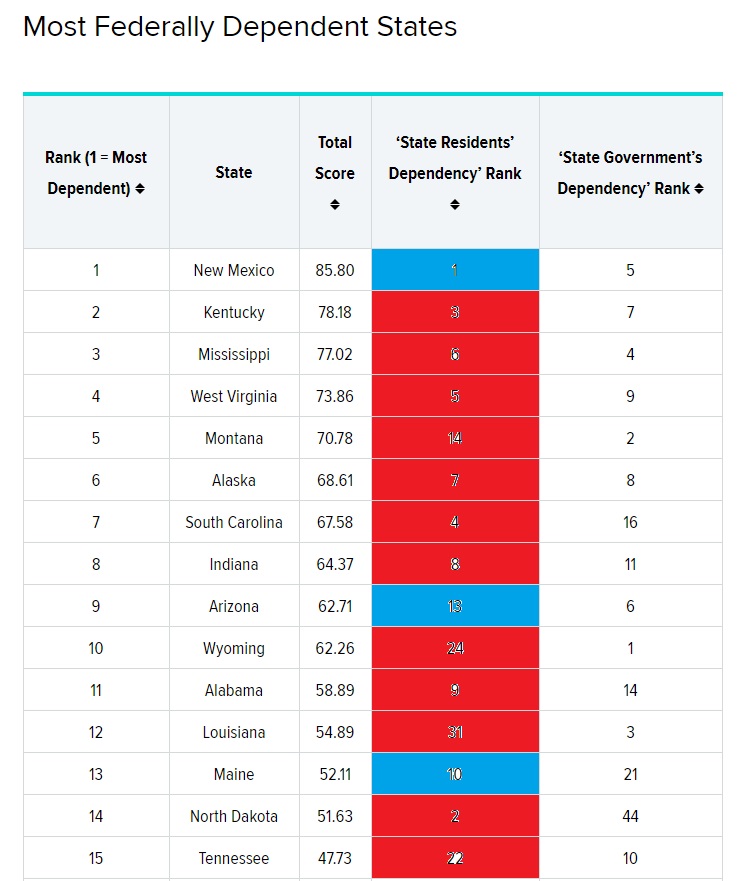Select Montana's total score 70.78
The height and width of the screenshot is (881, 738).
[x=335, y=438]
